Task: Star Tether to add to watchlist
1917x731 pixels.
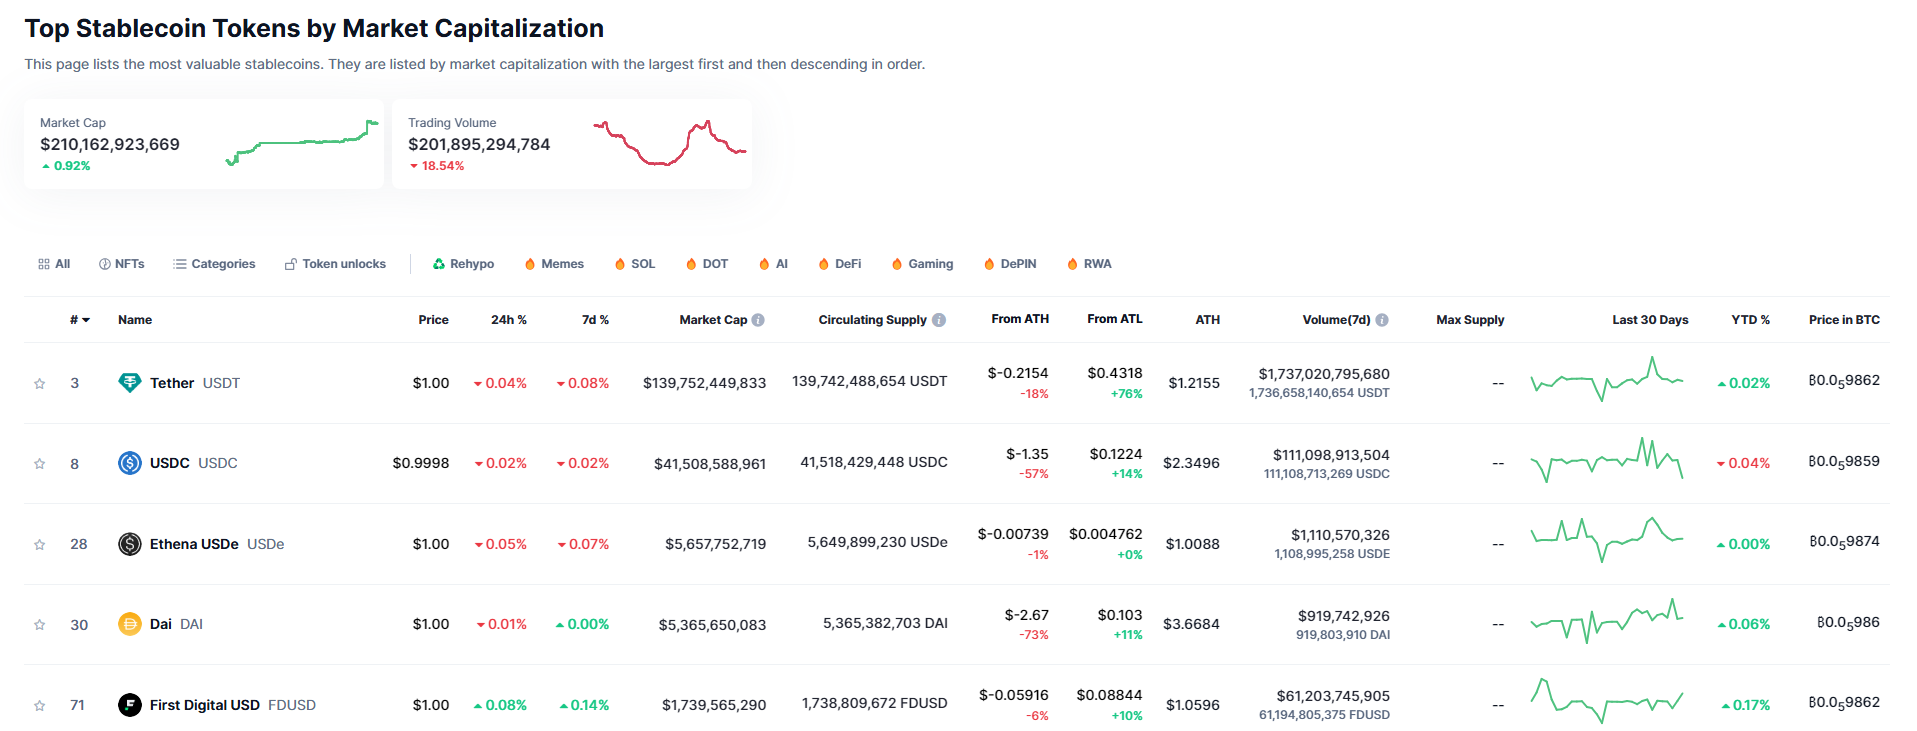Action: (40, 384)
